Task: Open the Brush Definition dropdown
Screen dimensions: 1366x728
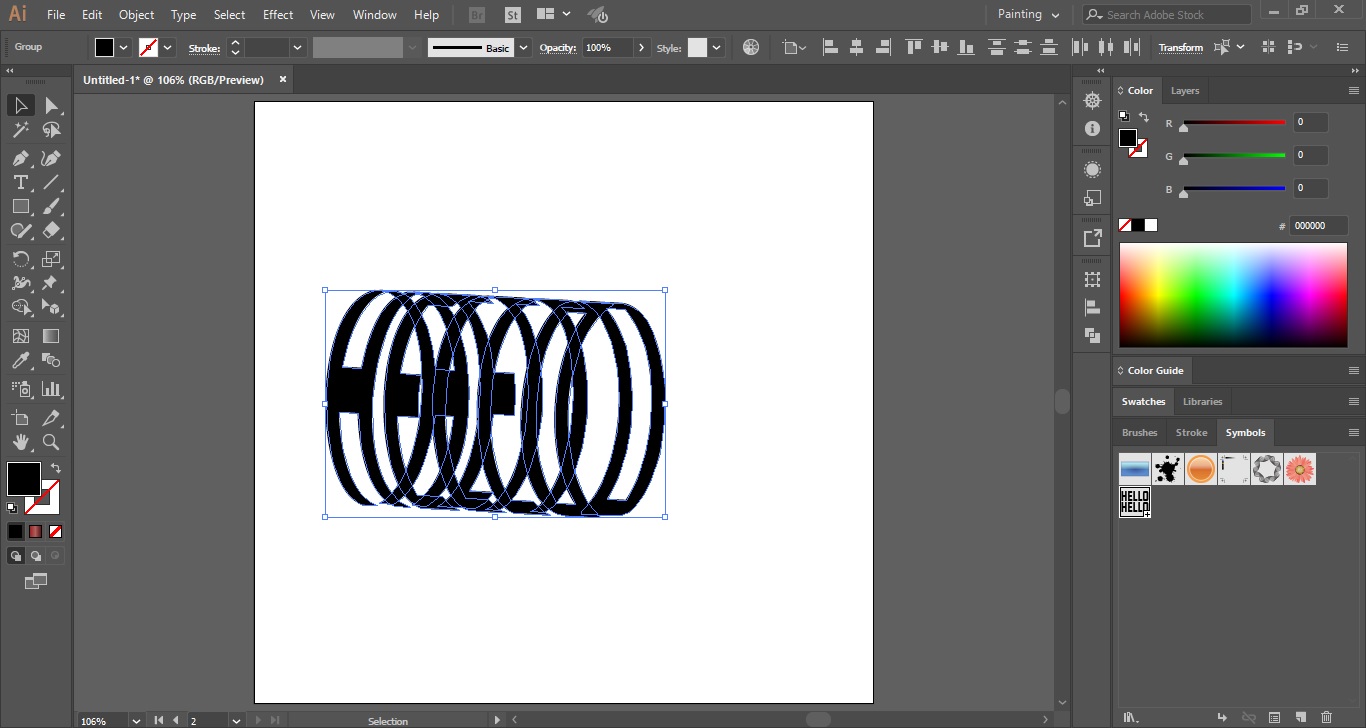Action: pos(523,47)
